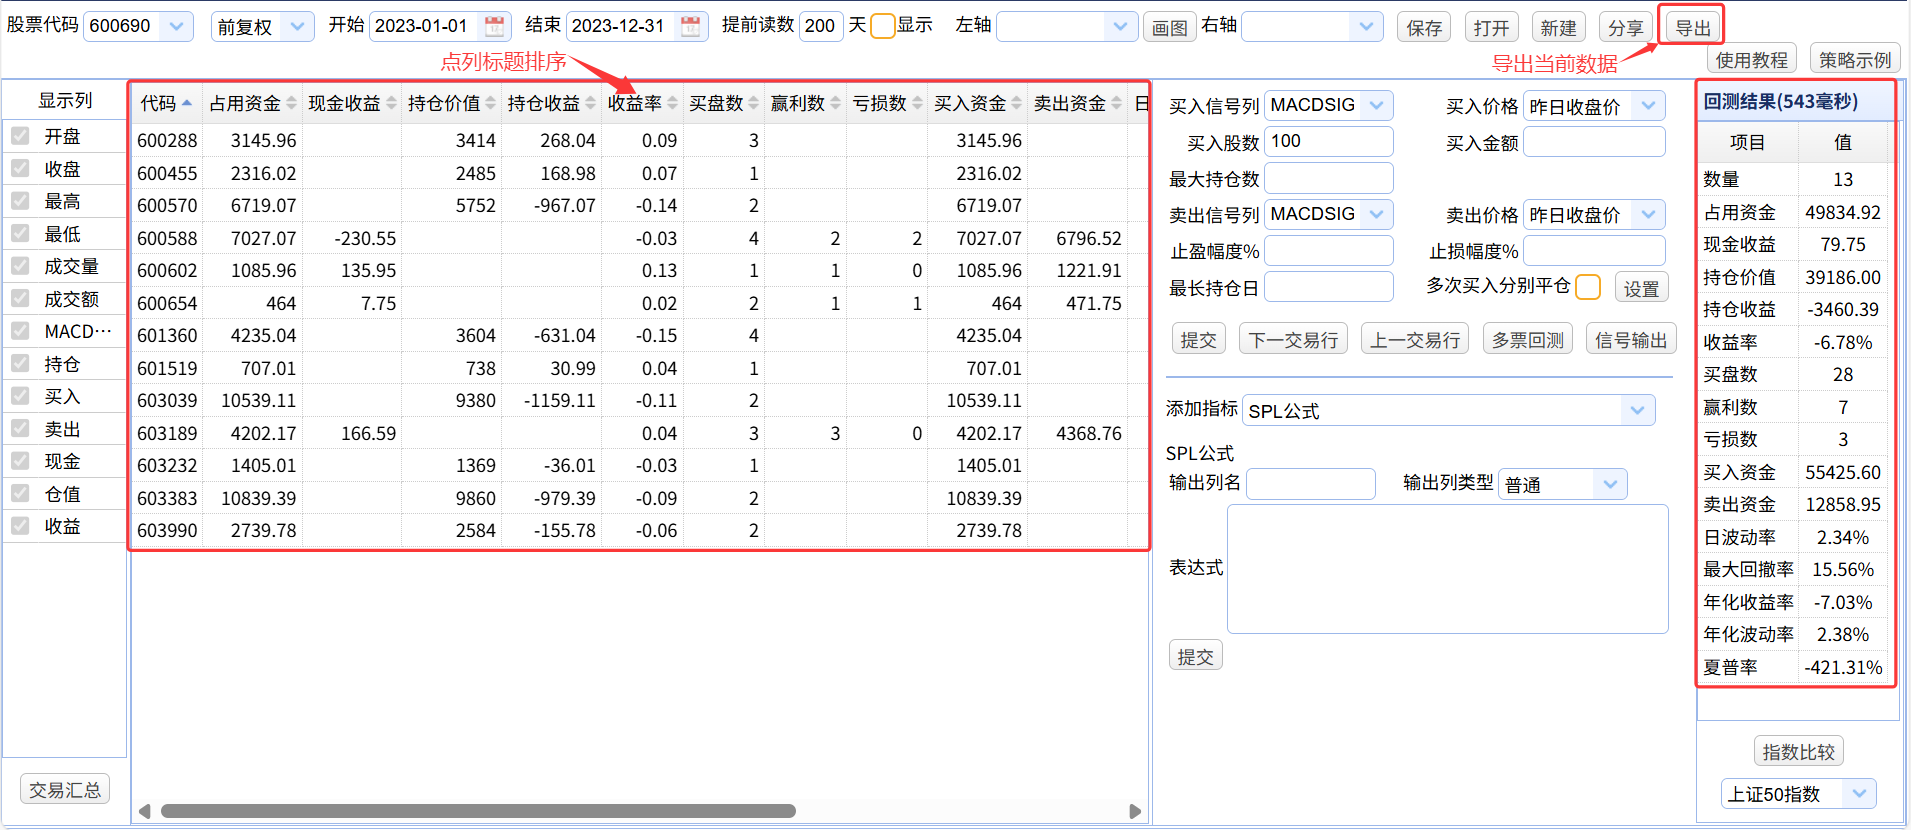Image resolution: width=1911 pixels, height=830 pixels.
Task: Toggle the 显示 checkbox in toolbar
Action: click(882, 26)
